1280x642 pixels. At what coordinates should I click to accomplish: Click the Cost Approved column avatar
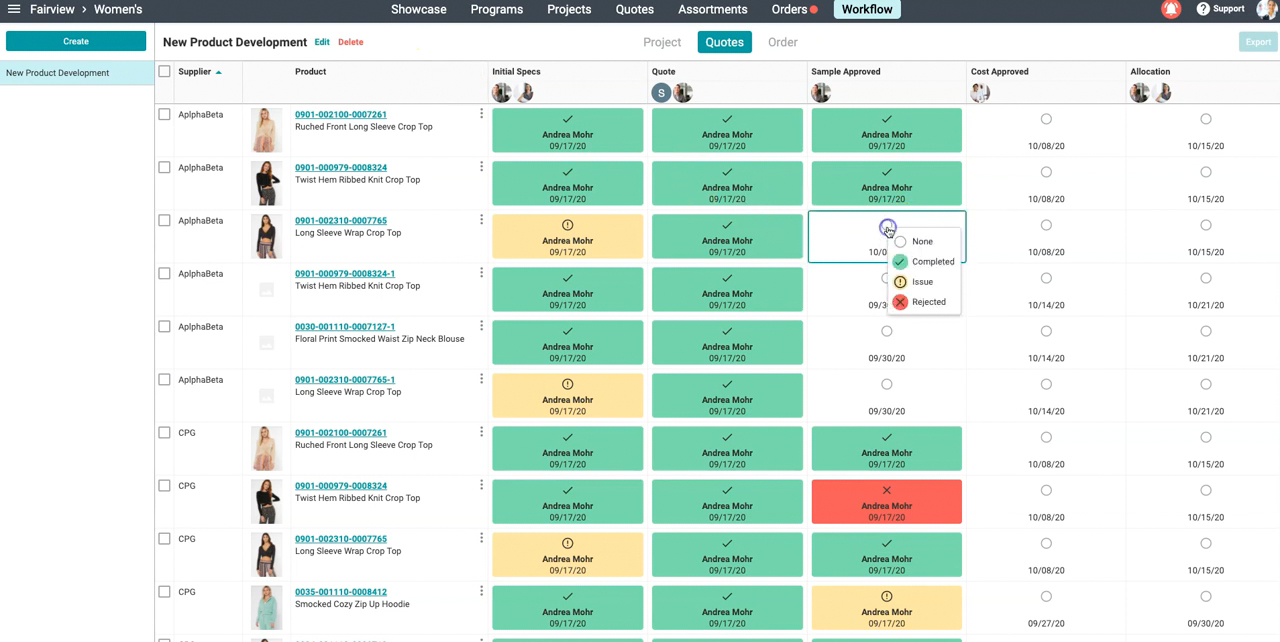pyautogui.click(x=980, y=93)
